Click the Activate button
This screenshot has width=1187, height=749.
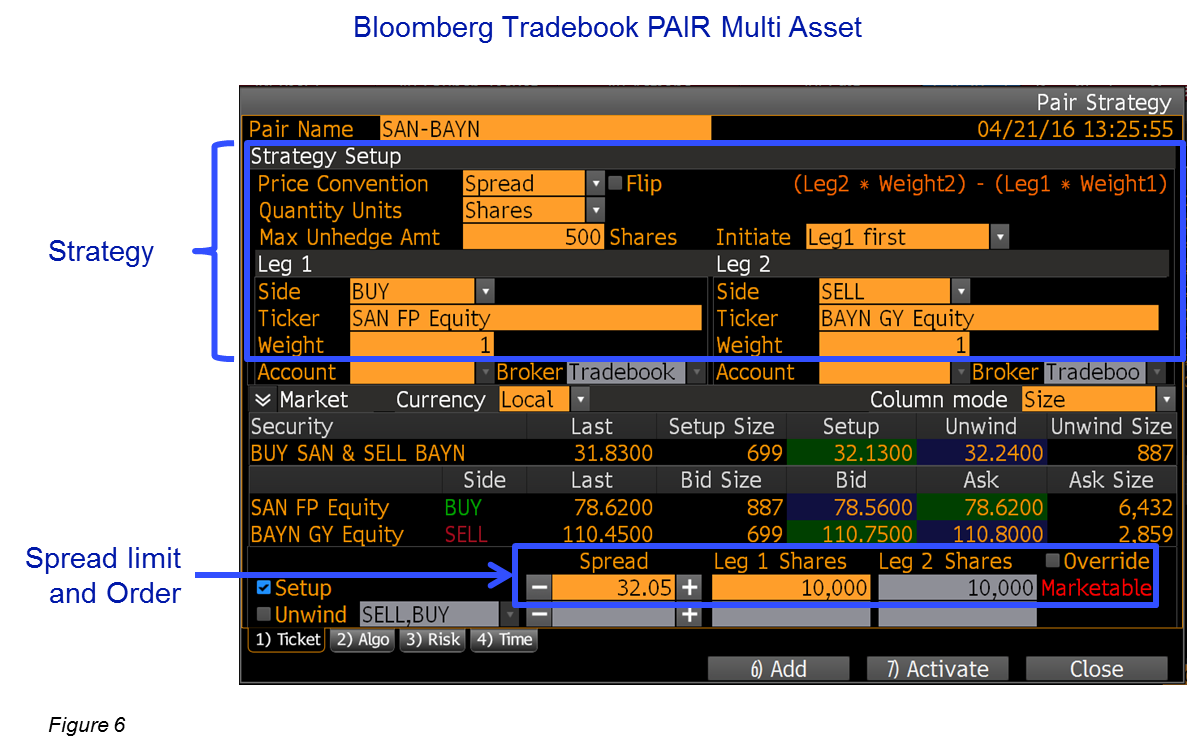[937, 669]
